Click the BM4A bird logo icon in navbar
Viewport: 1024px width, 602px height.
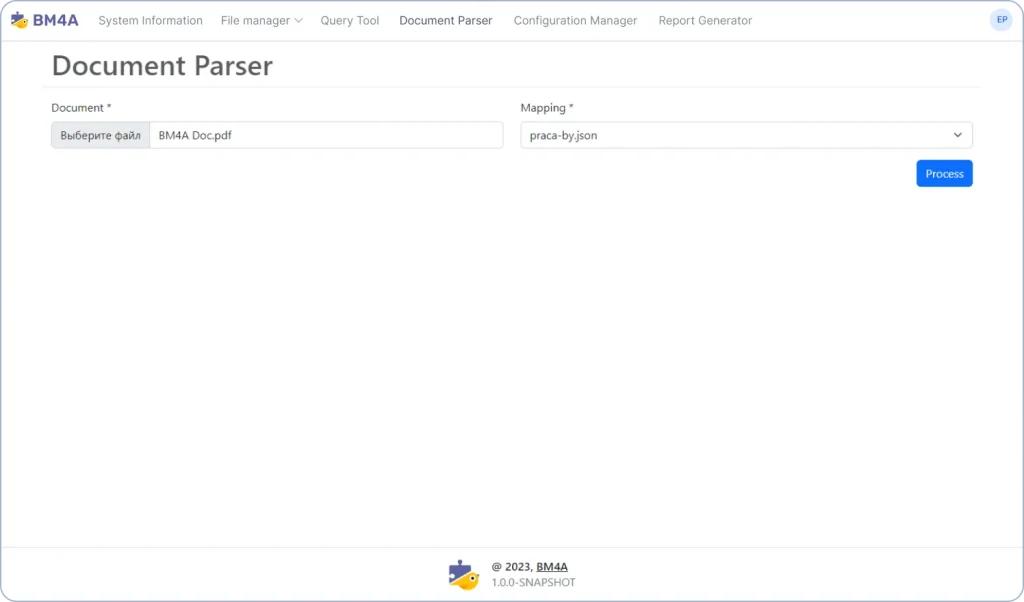click(x=19, y=20)
